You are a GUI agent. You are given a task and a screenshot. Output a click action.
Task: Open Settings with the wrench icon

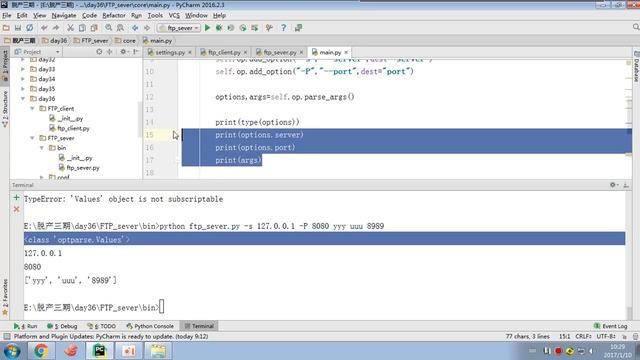pos(269,28)
